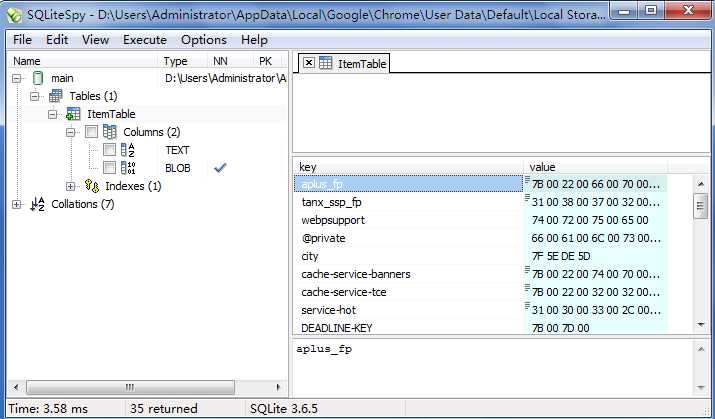Click the aplus_fp text in detail pane
The height and width of the screenshot is (419, 715).
(324, 349)
